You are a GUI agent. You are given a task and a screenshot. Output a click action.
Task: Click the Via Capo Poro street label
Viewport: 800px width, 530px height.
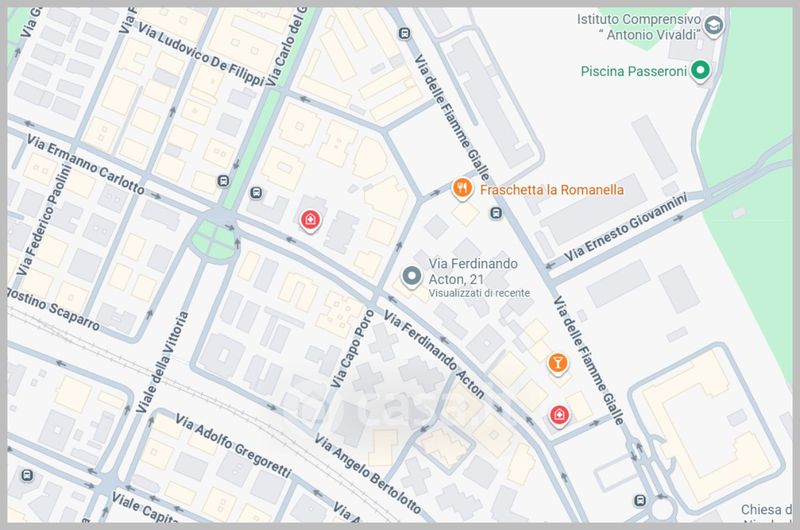pos(353,348)
